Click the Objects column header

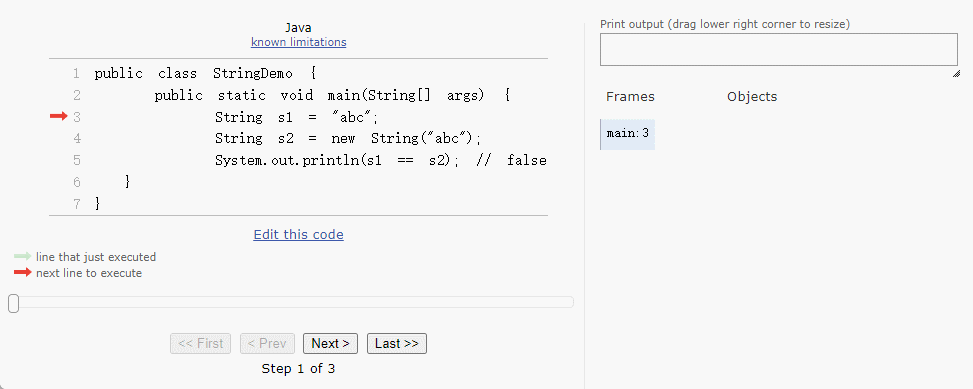(752, 97)
